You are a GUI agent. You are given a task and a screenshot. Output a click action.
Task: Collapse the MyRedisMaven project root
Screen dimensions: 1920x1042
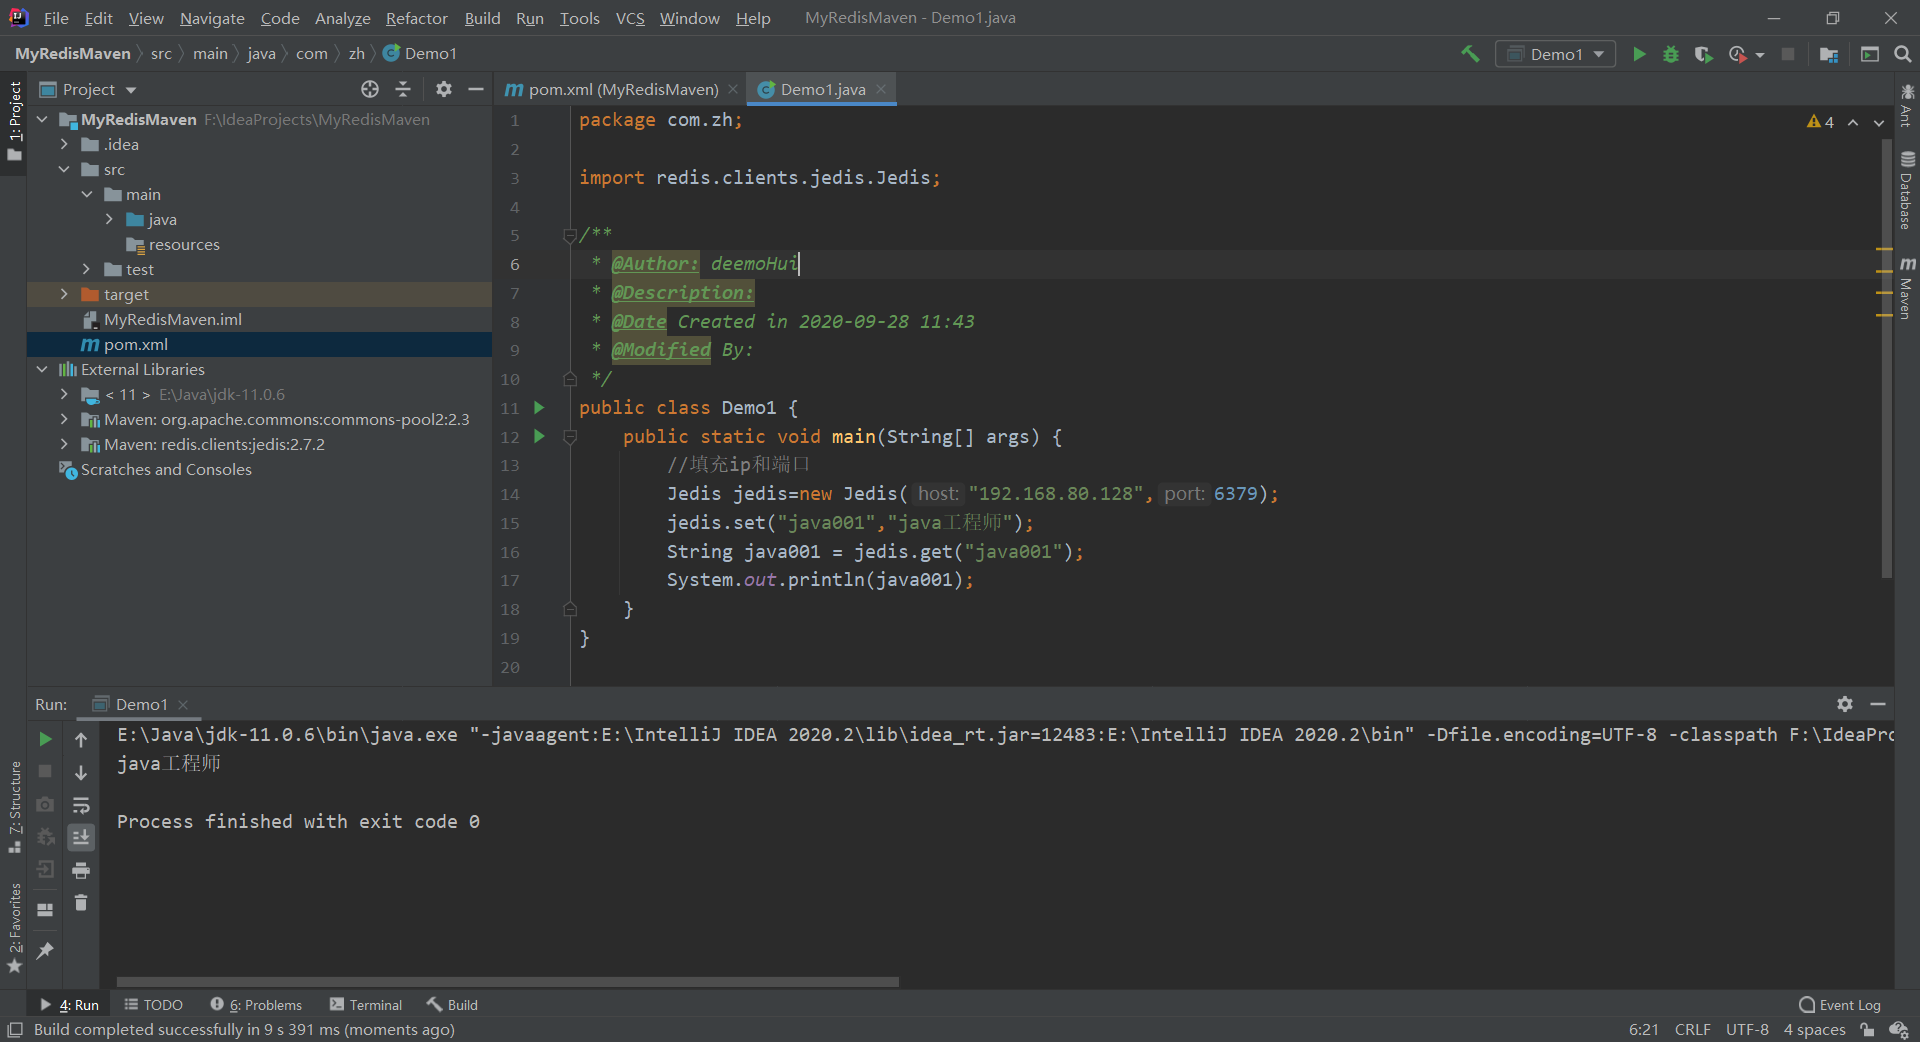click(x=42, y=119)
